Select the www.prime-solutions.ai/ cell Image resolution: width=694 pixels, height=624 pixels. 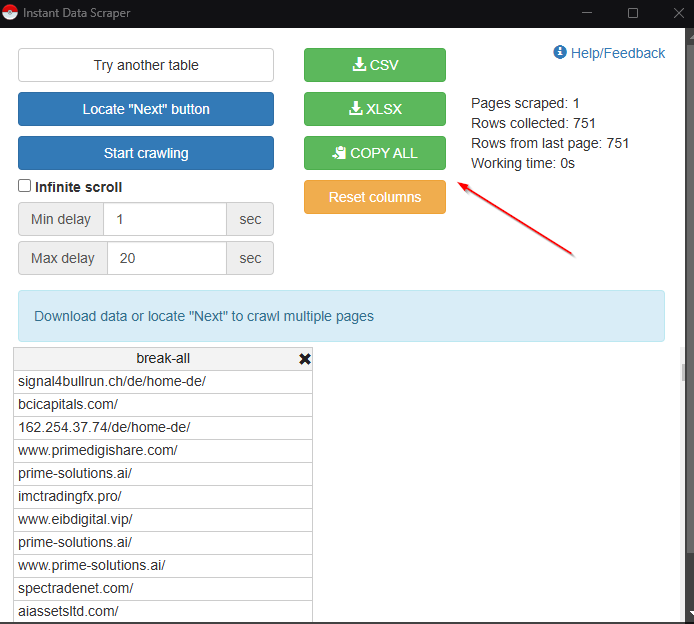(163, 566)
